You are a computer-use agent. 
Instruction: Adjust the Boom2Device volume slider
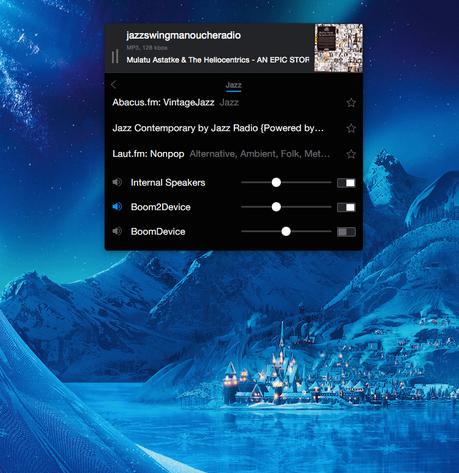click(286, 207)
